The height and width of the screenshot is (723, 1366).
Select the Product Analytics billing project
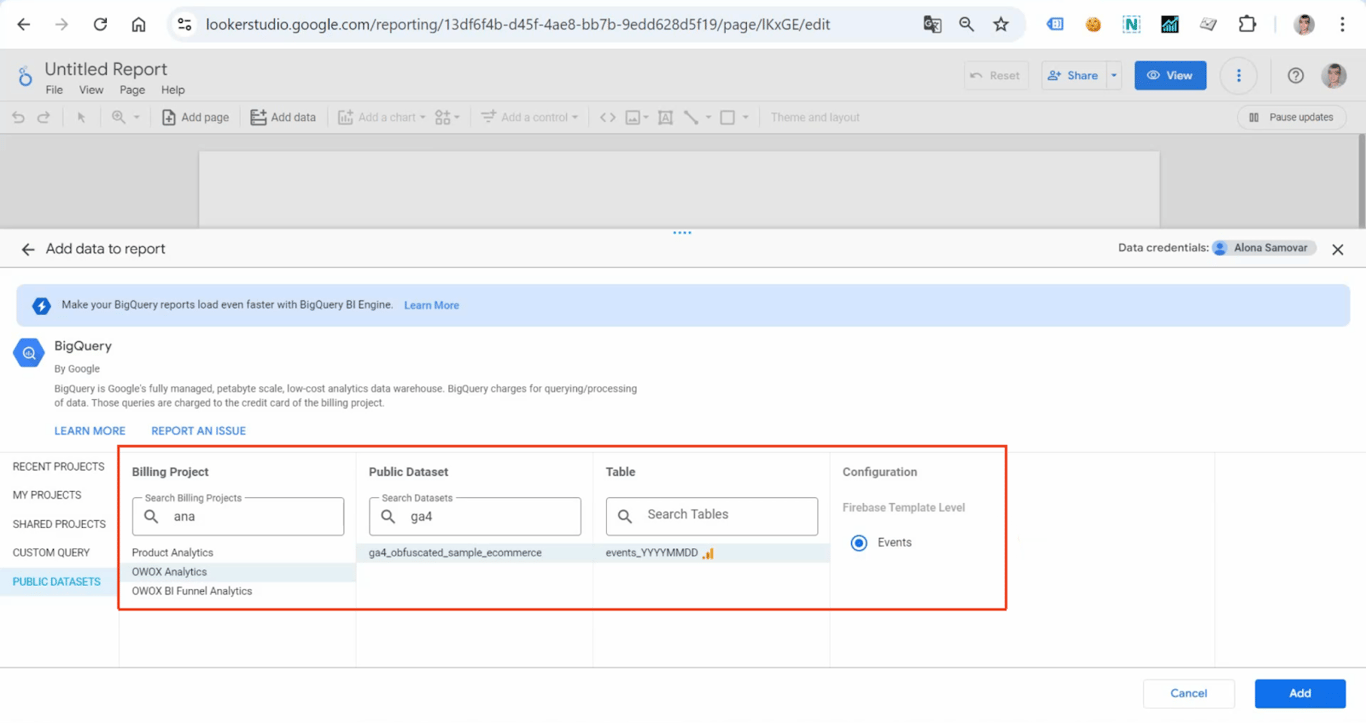click(238, 553)
